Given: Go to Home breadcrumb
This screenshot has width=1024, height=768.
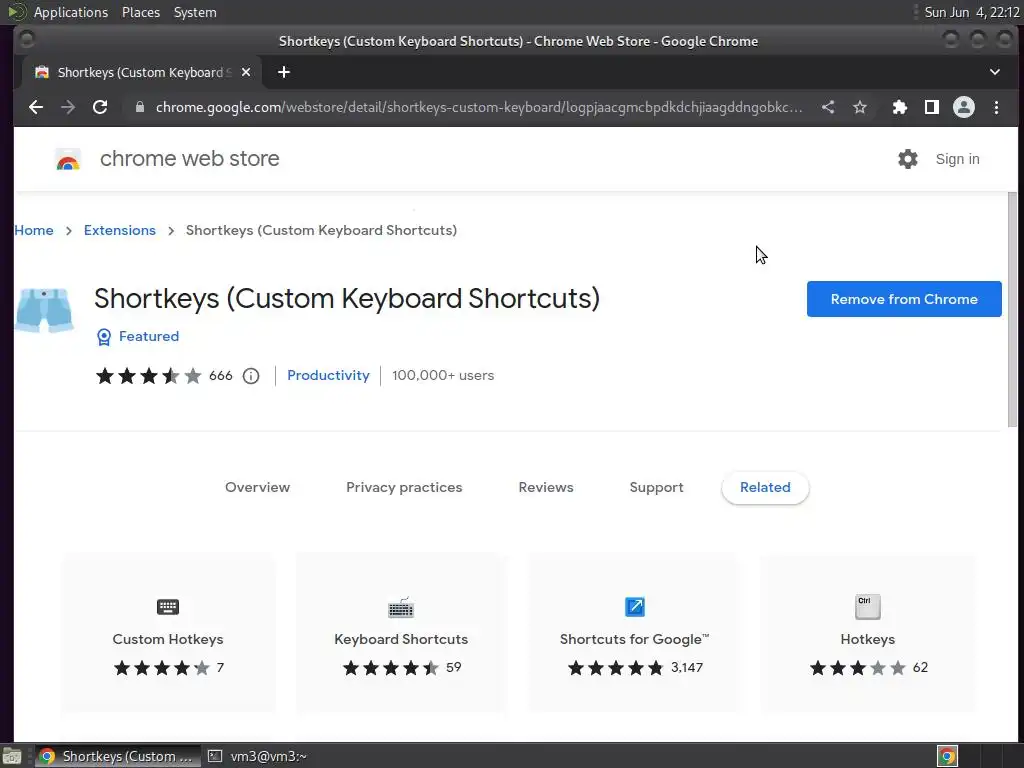Looking at the screenshot, I should 34,230.
